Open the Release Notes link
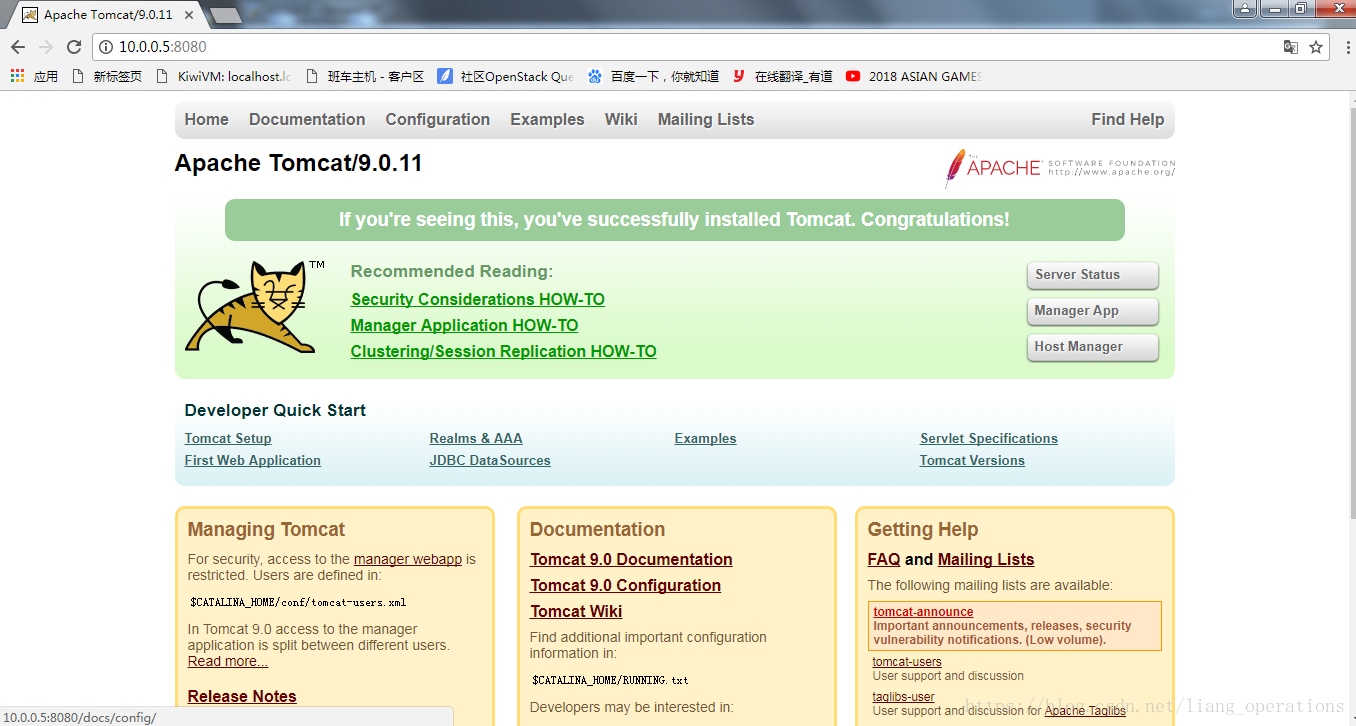The width and height of the screenshot is (1356, 726). tap(242, 697)
